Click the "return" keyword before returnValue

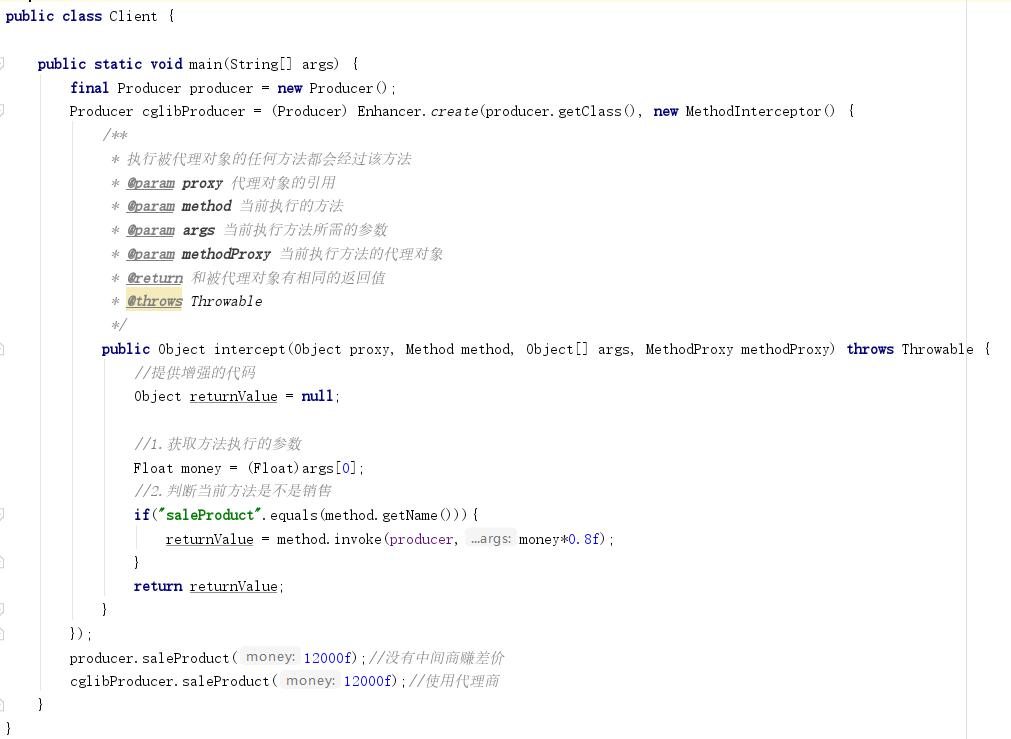click(x=158, y=586)
